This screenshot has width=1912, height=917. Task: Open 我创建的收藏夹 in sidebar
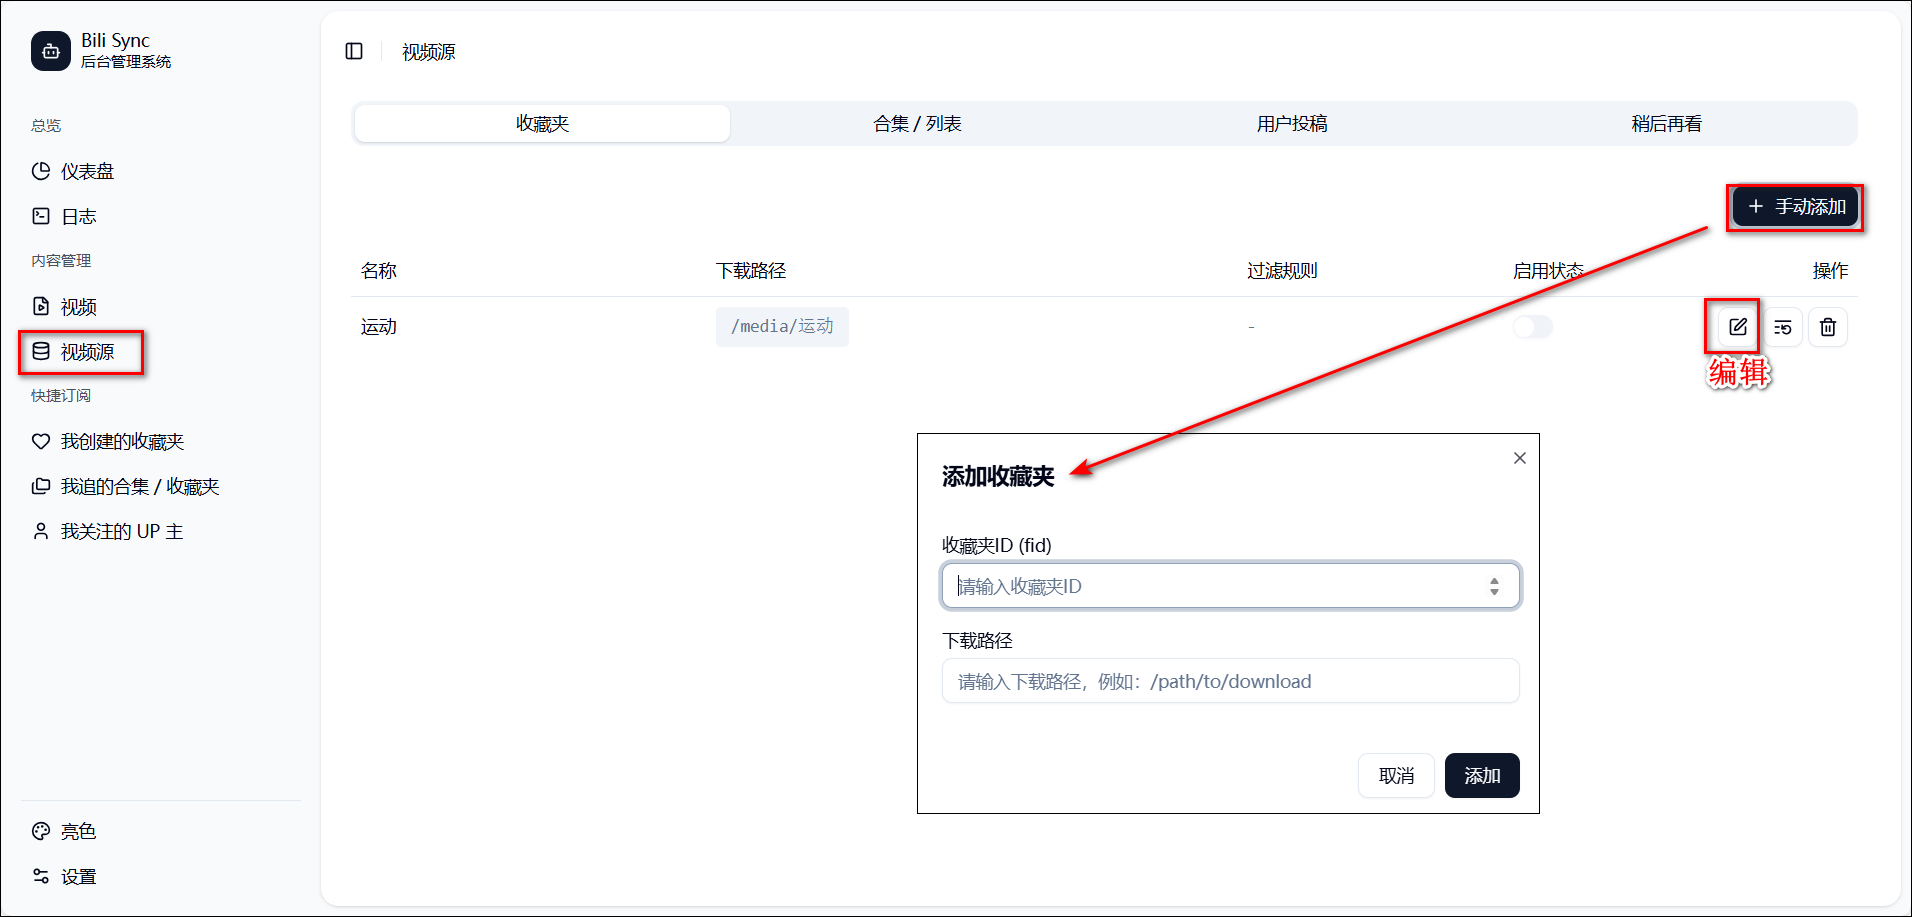pos(122,442)
